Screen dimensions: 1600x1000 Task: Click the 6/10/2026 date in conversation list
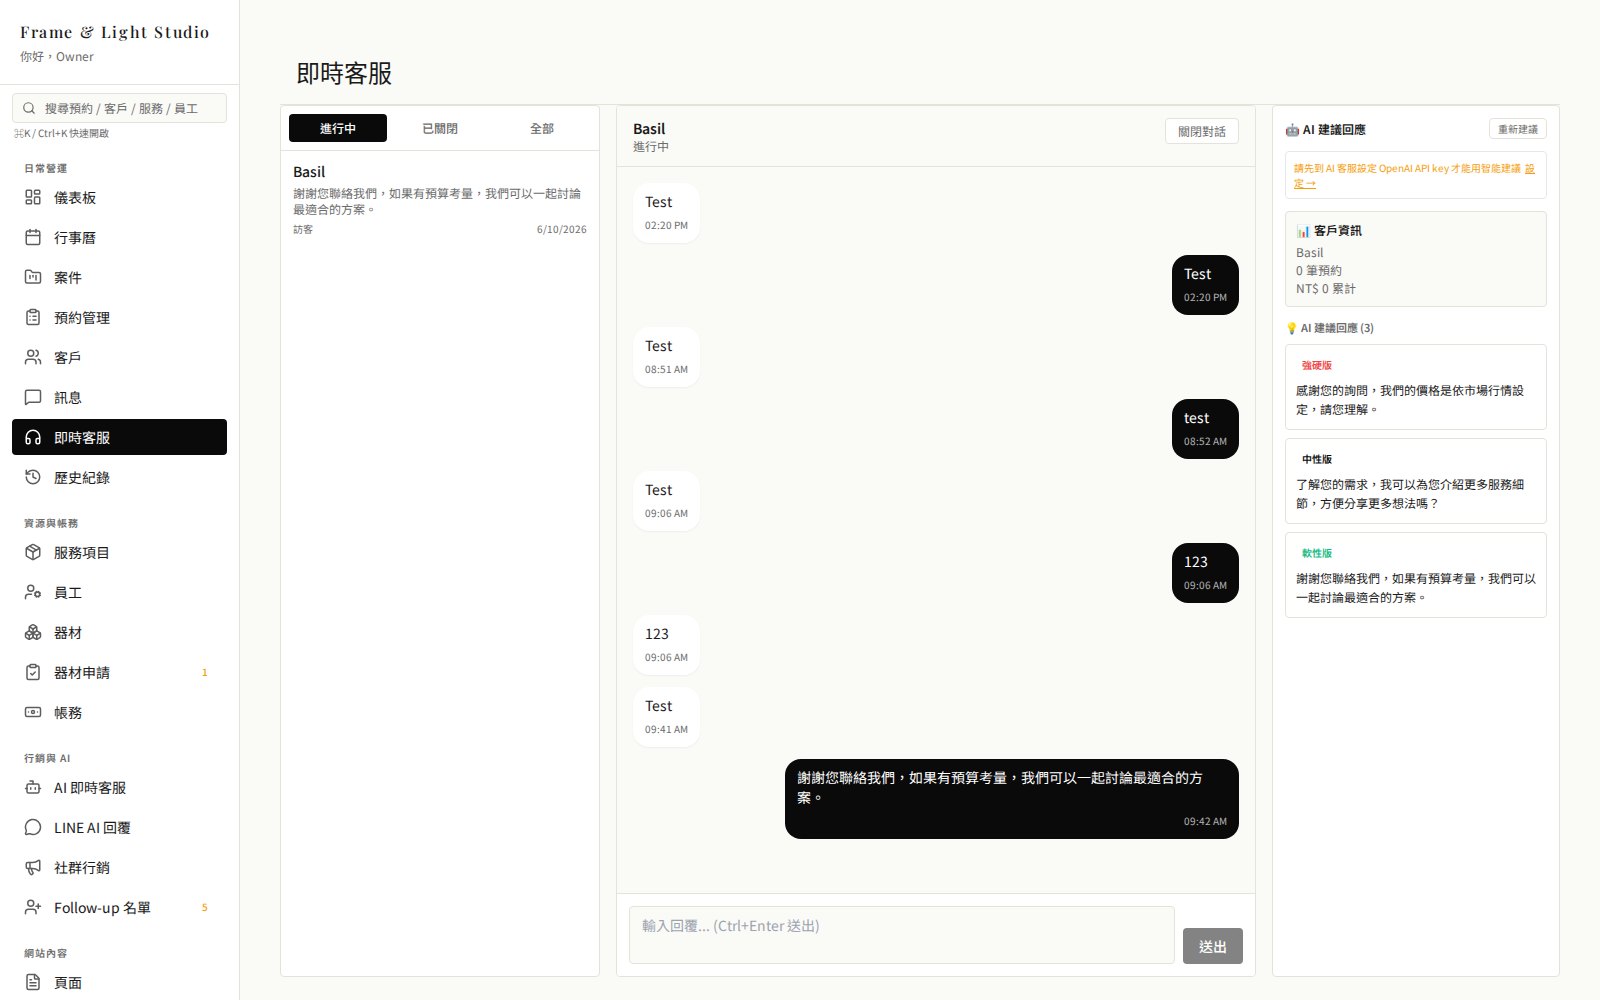point(561,229)
